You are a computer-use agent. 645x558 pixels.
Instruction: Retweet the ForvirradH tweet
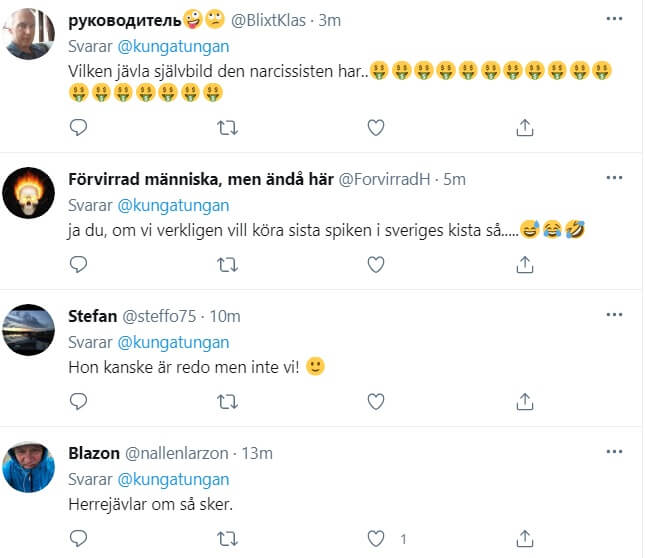(x=227, y=265)
